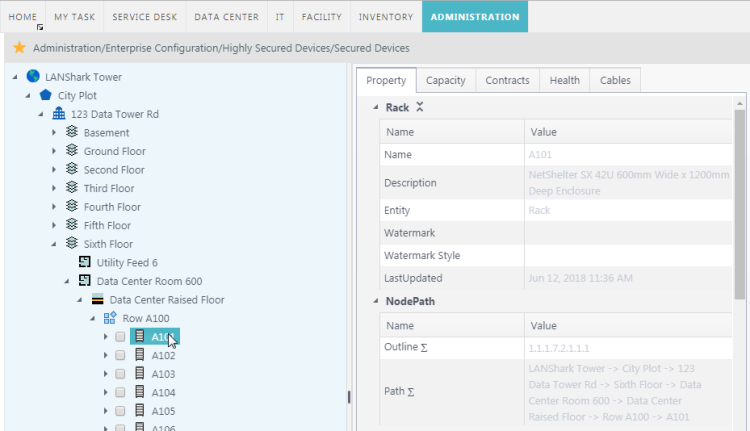Click the 123 Data Tower Rd building icon
Image resolution: width=750 pixels, height=431 pixels.
59,114
